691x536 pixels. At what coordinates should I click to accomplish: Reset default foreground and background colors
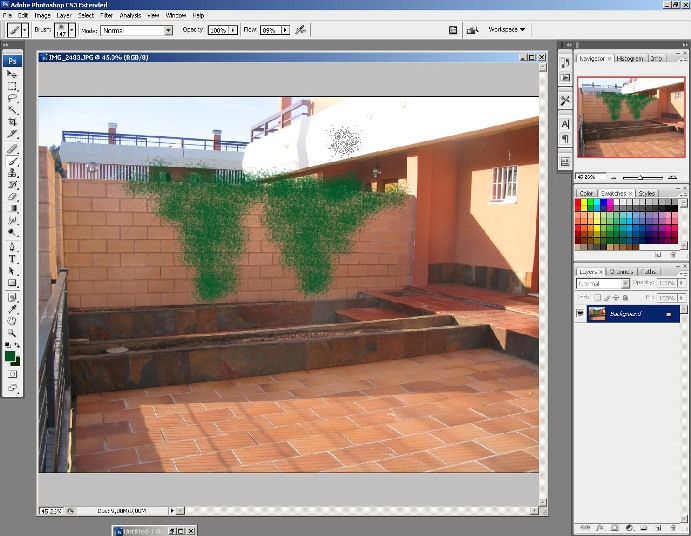point(7,345)
